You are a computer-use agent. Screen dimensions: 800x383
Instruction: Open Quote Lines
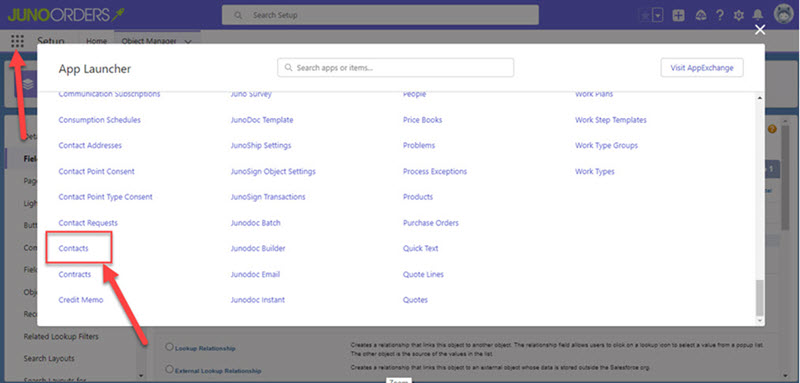coord(423,274)
